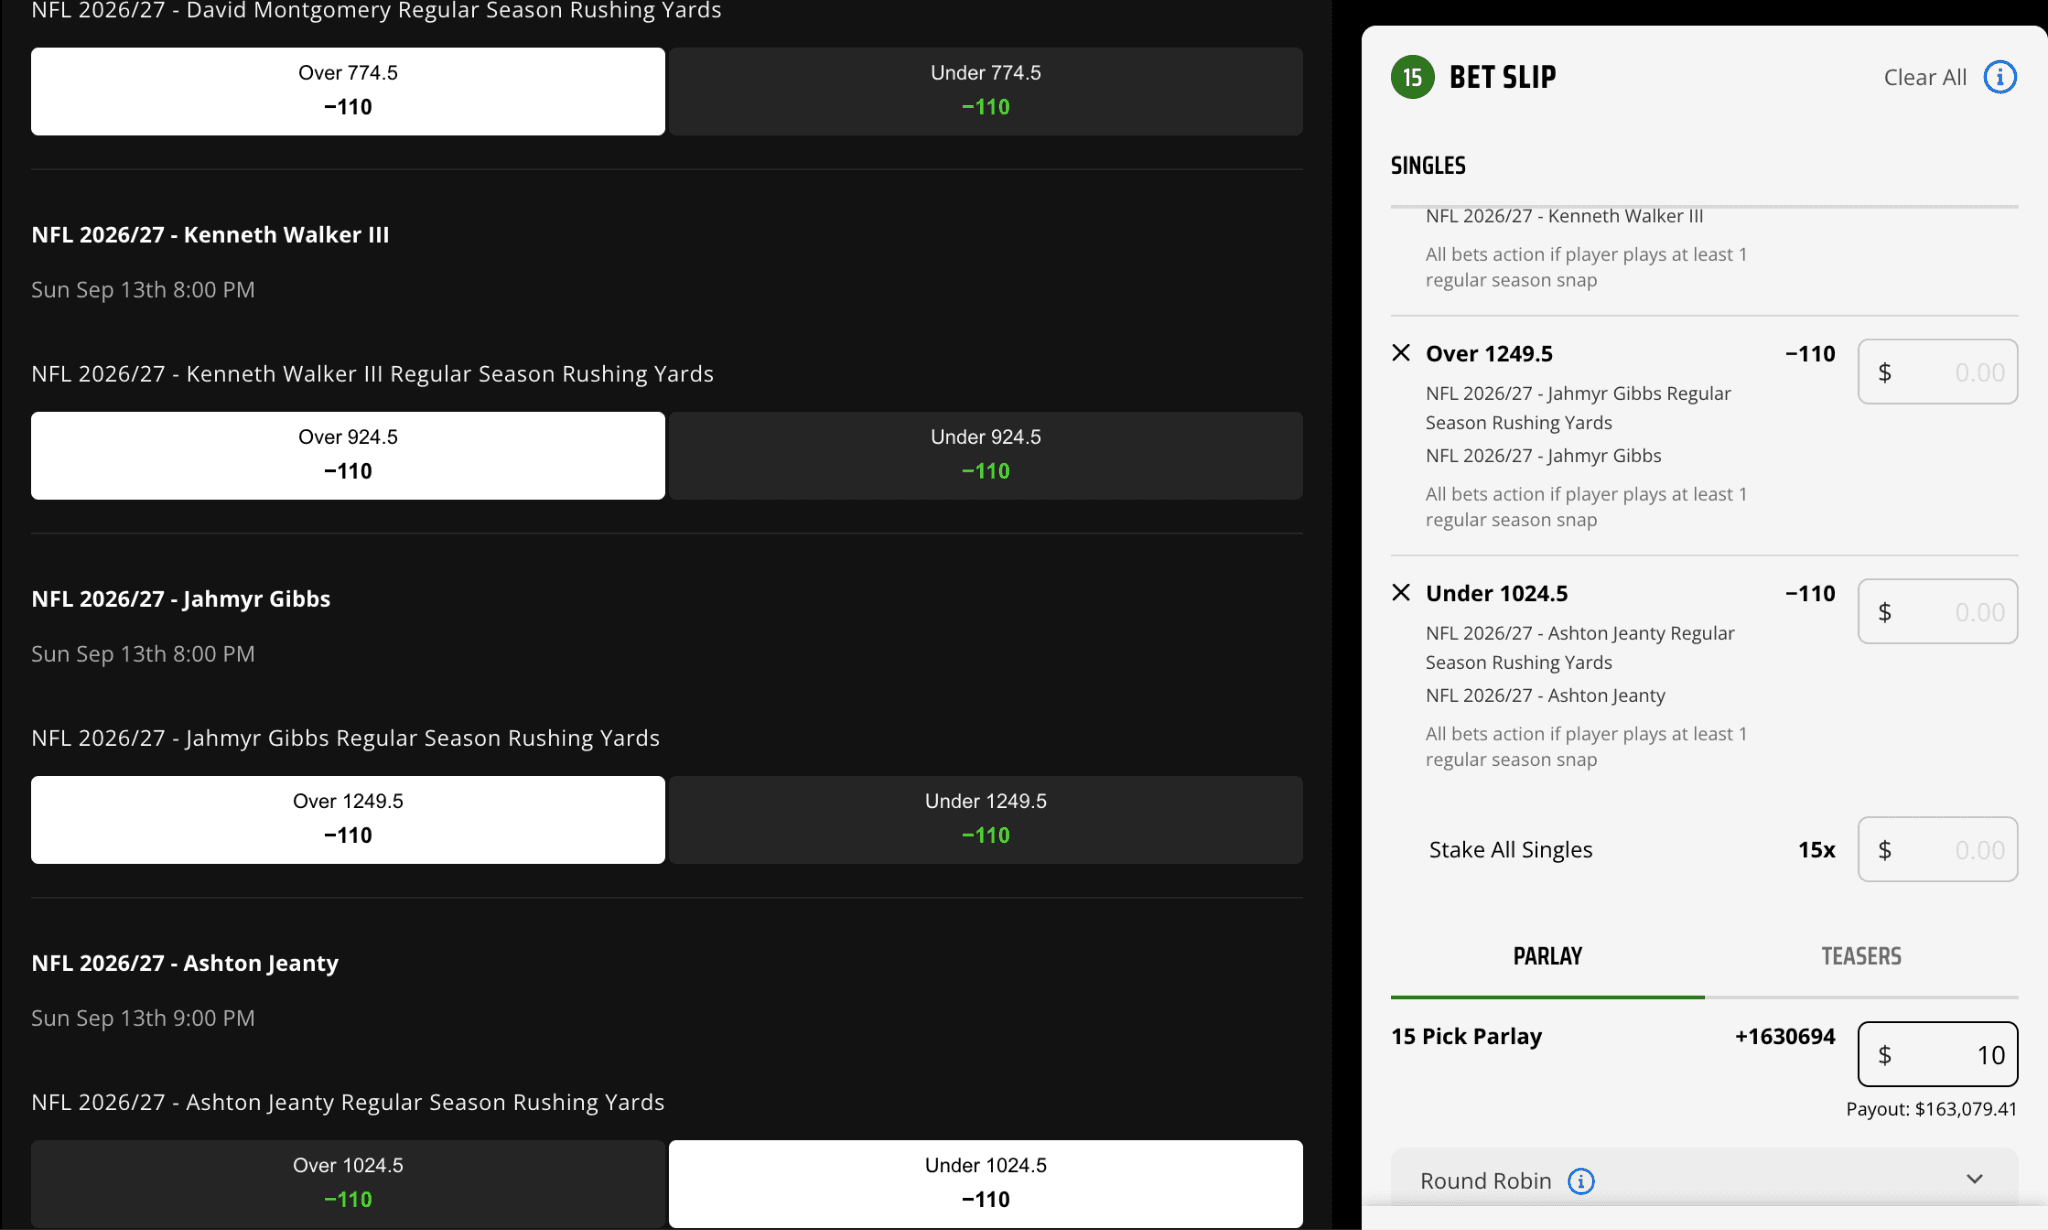The width and height of the screenshot is (2048, 1230).
Task: Deselect Under 1024.5 Ashton Jeanty odds
Action: click(x=985, y=1183)
